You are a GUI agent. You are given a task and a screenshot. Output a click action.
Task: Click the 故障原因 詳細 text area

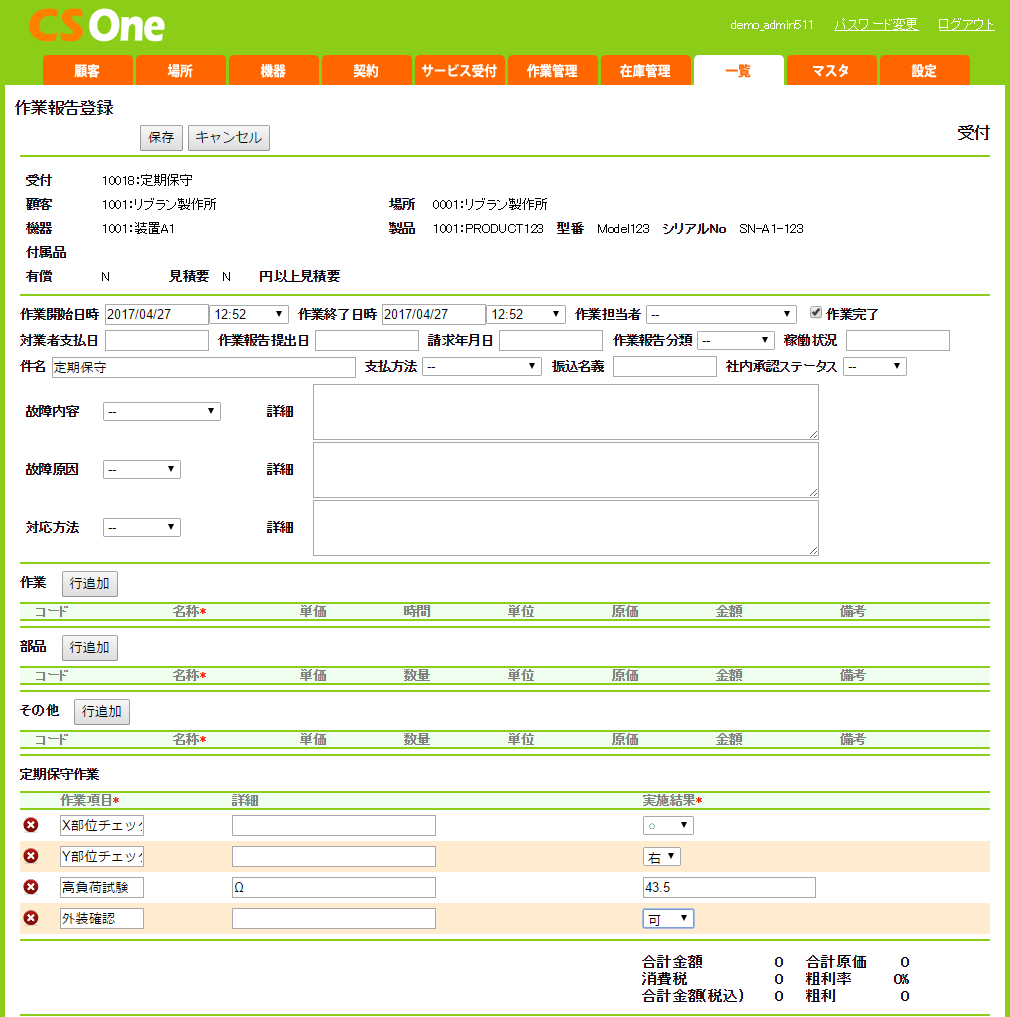(566, 470)
